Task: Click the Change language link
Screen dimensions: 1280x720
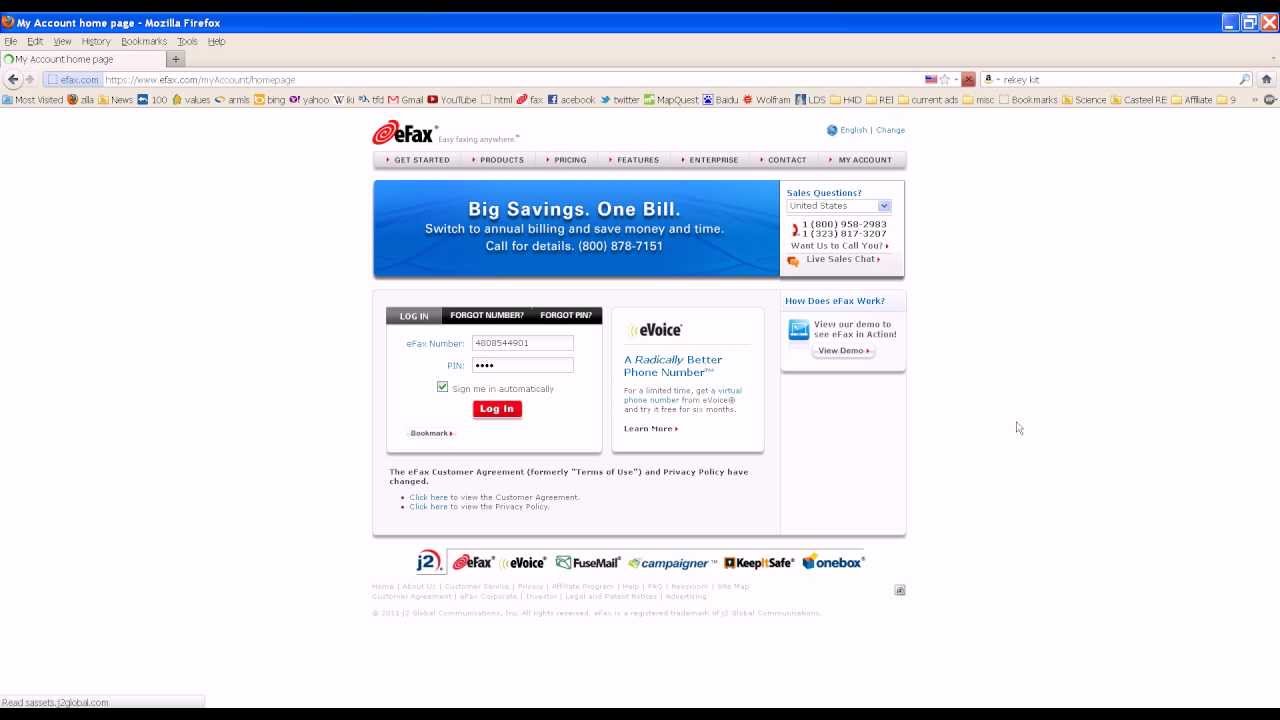Action: (890, 130)
